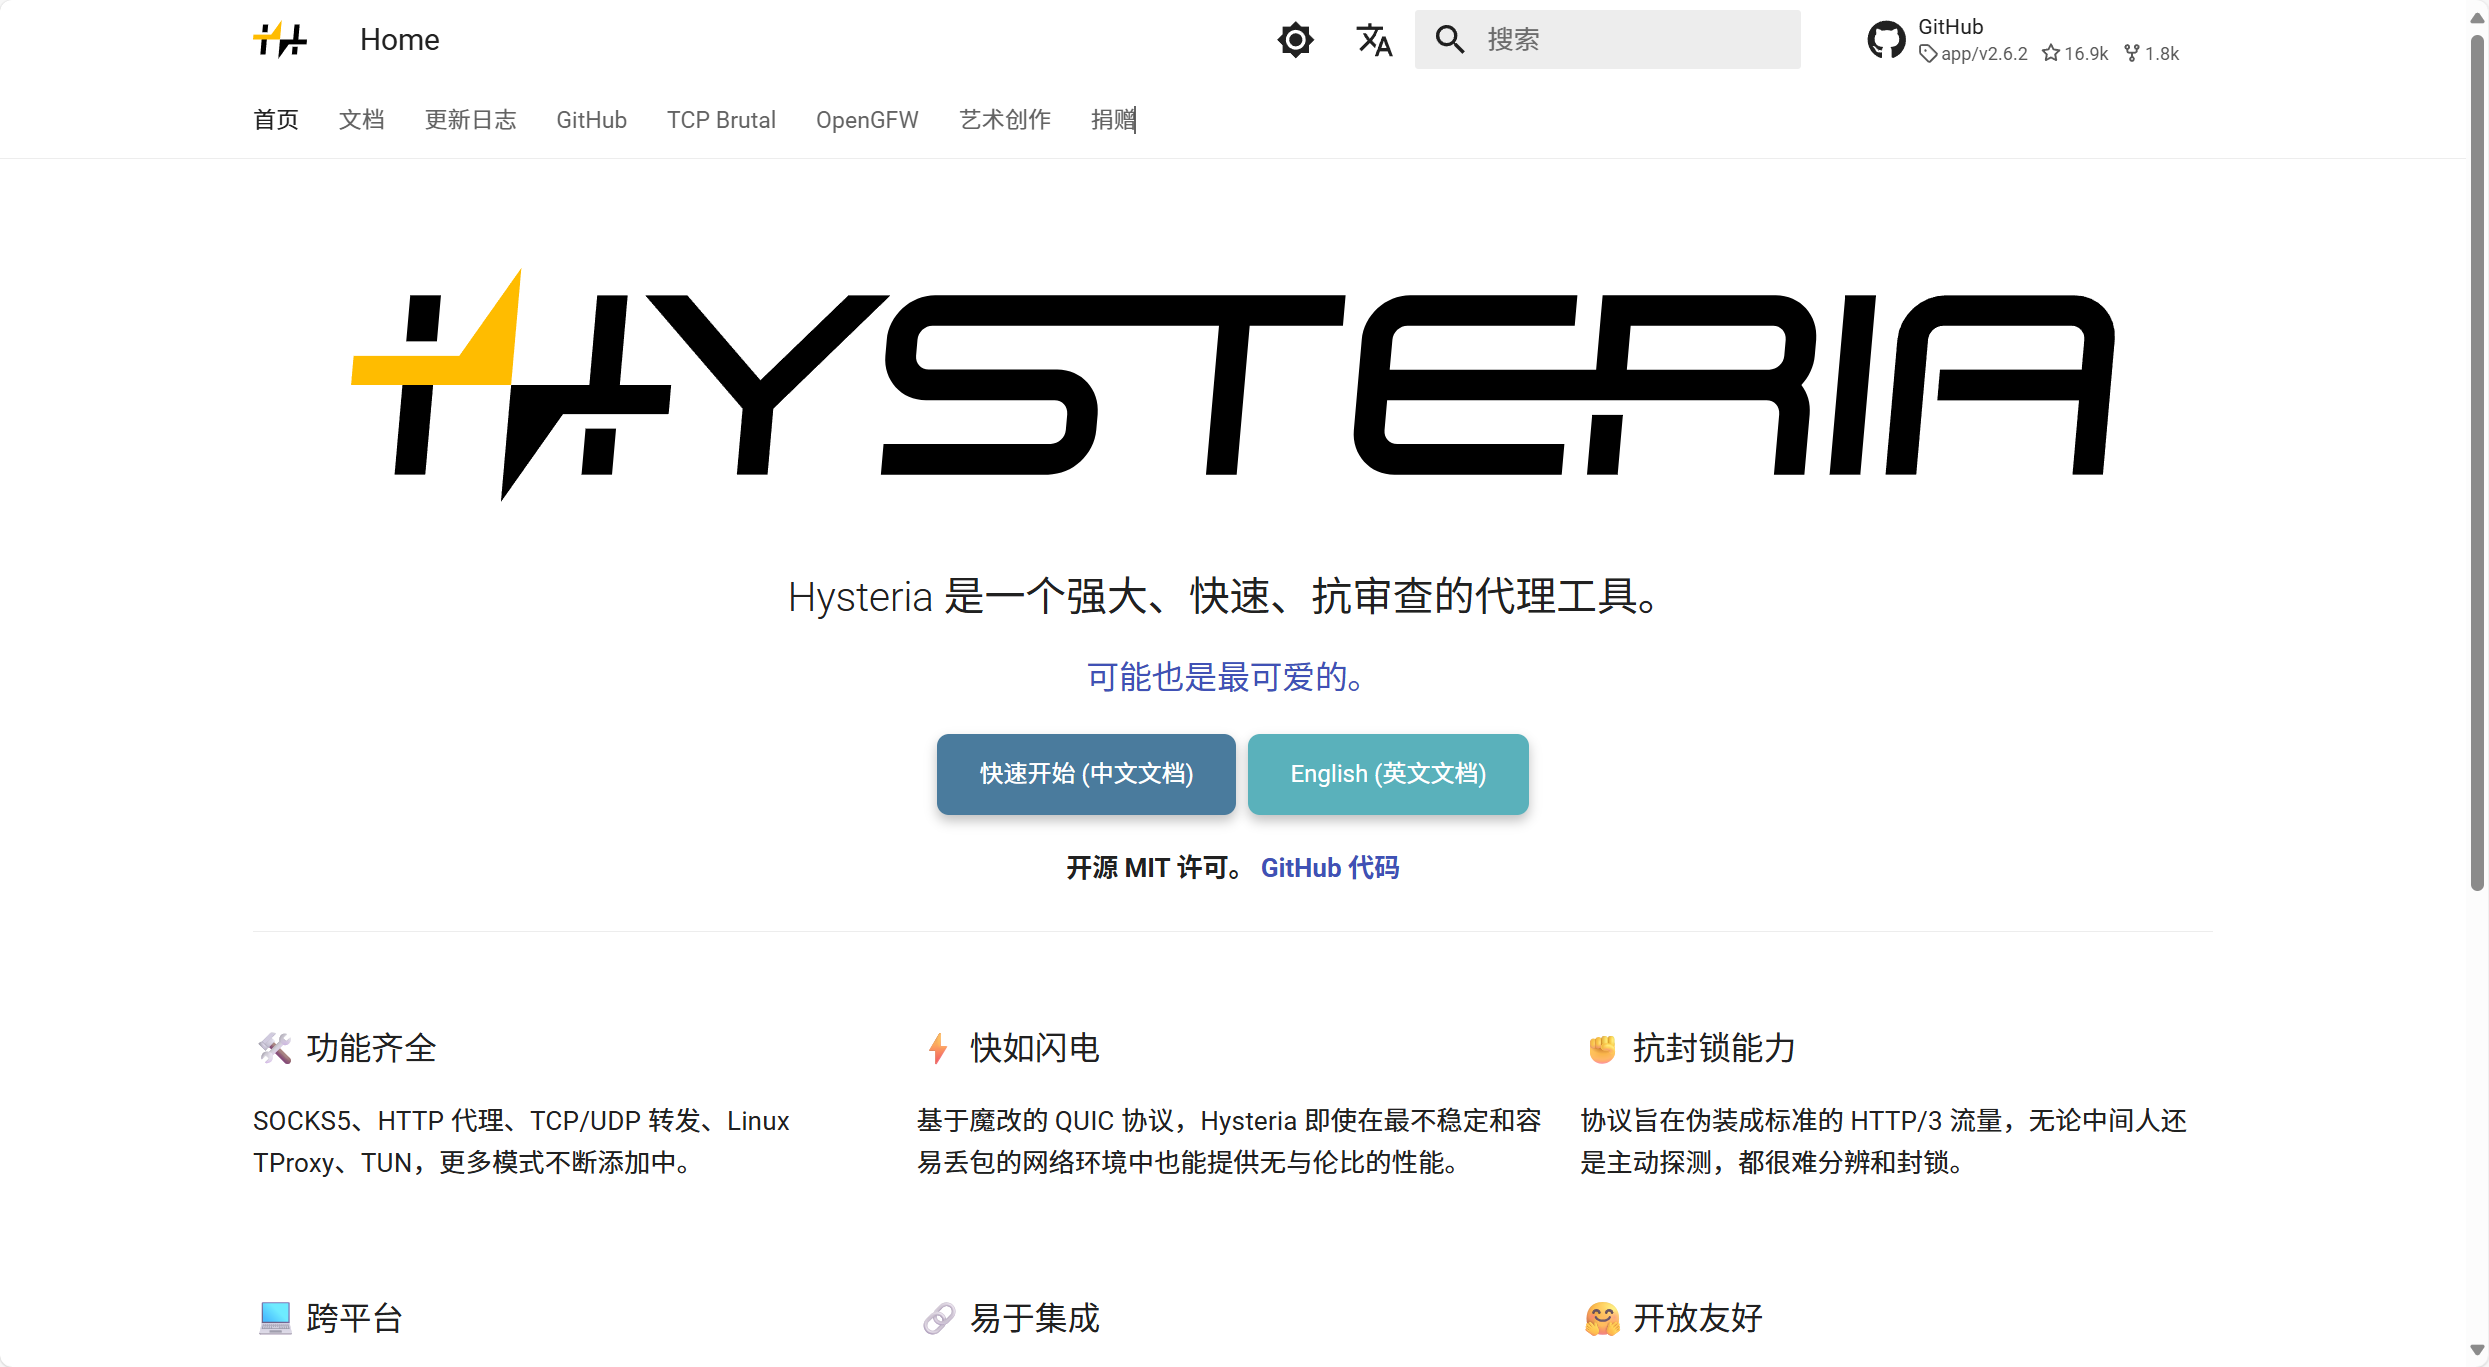Viewport: 2489px width, 1367px height.
Task: Select the 艺术创作 tab
Action: [x=1005, y=120]
